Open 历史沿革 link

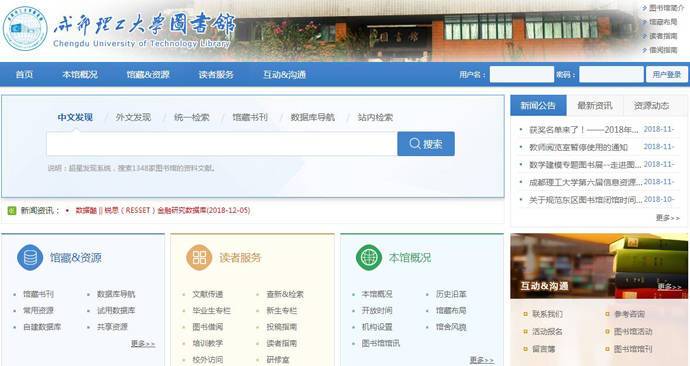[x=451, y=294]
